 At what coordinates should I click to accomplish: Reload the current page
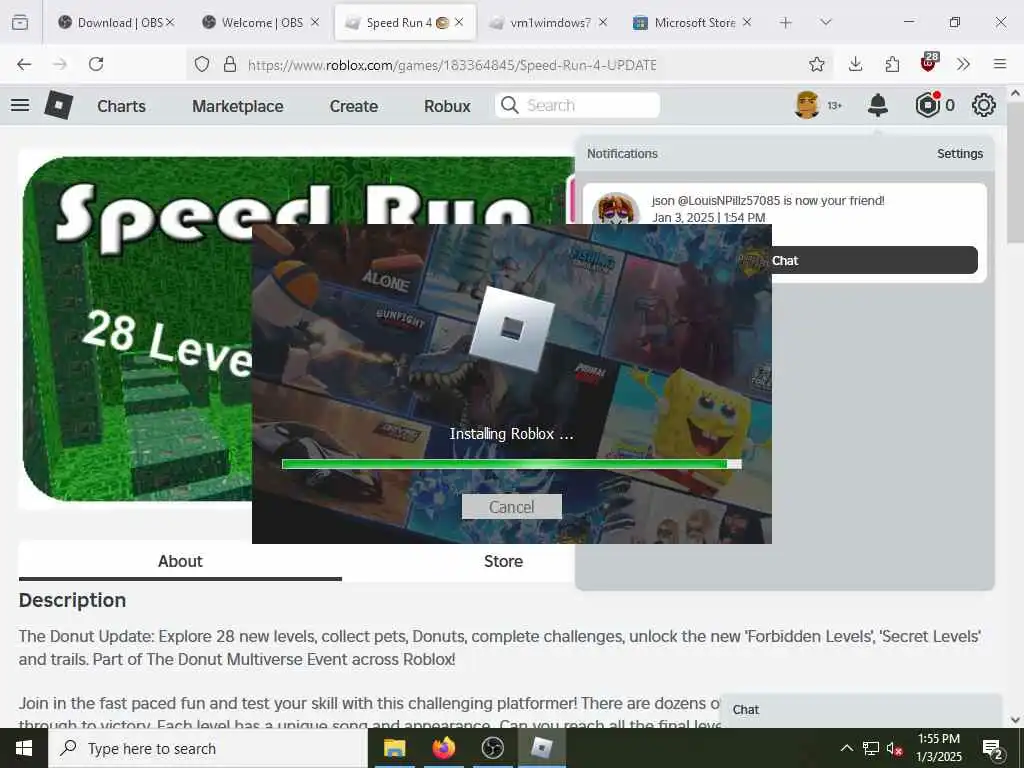pyautogui.click(x=96, y=64)
